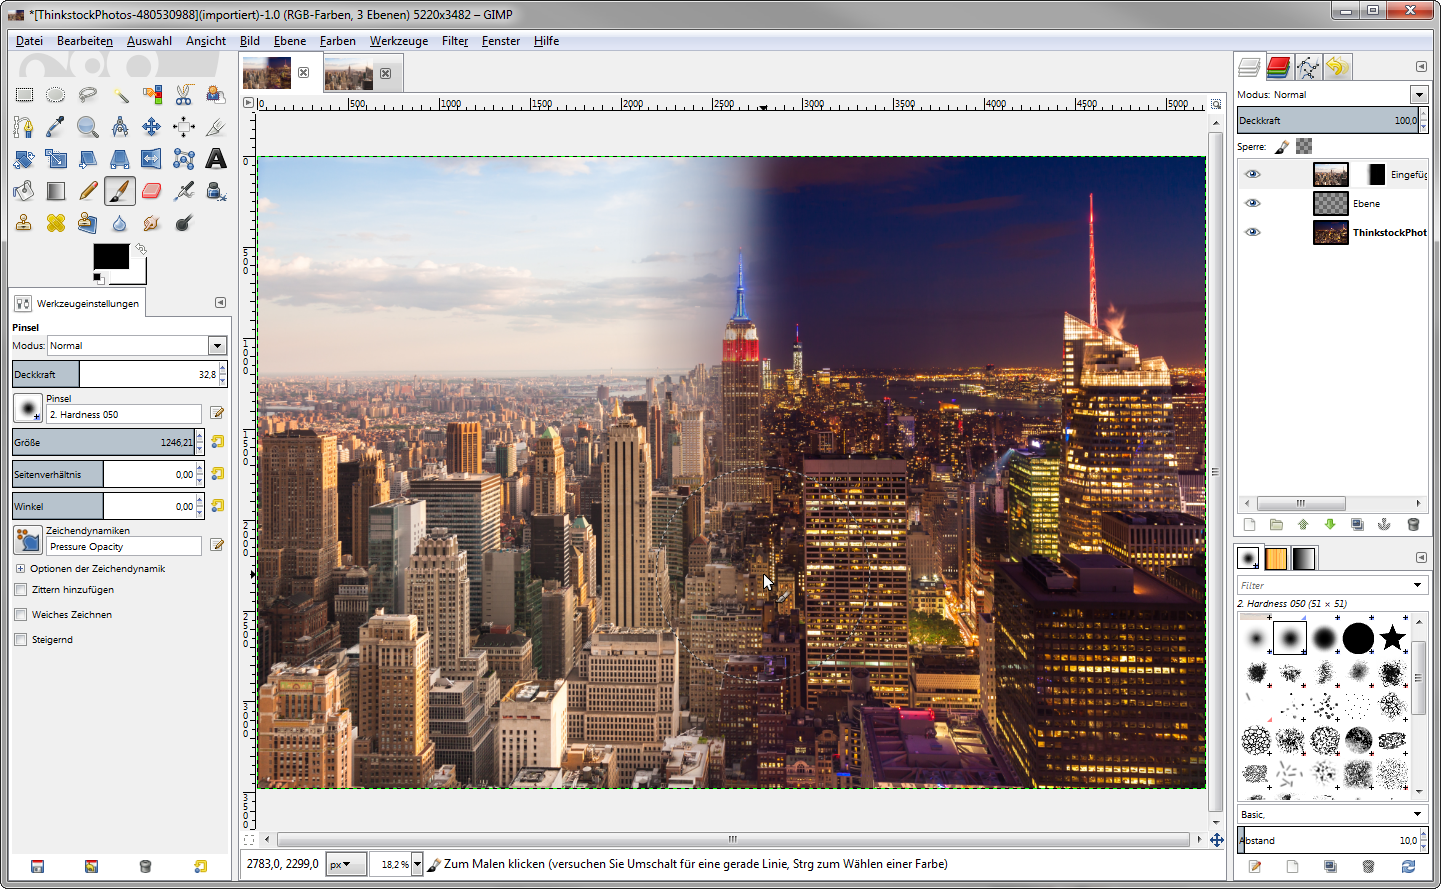Switch to the Zoom magnifier tool
Screen dimensions: 1441x889
[88, 127]
